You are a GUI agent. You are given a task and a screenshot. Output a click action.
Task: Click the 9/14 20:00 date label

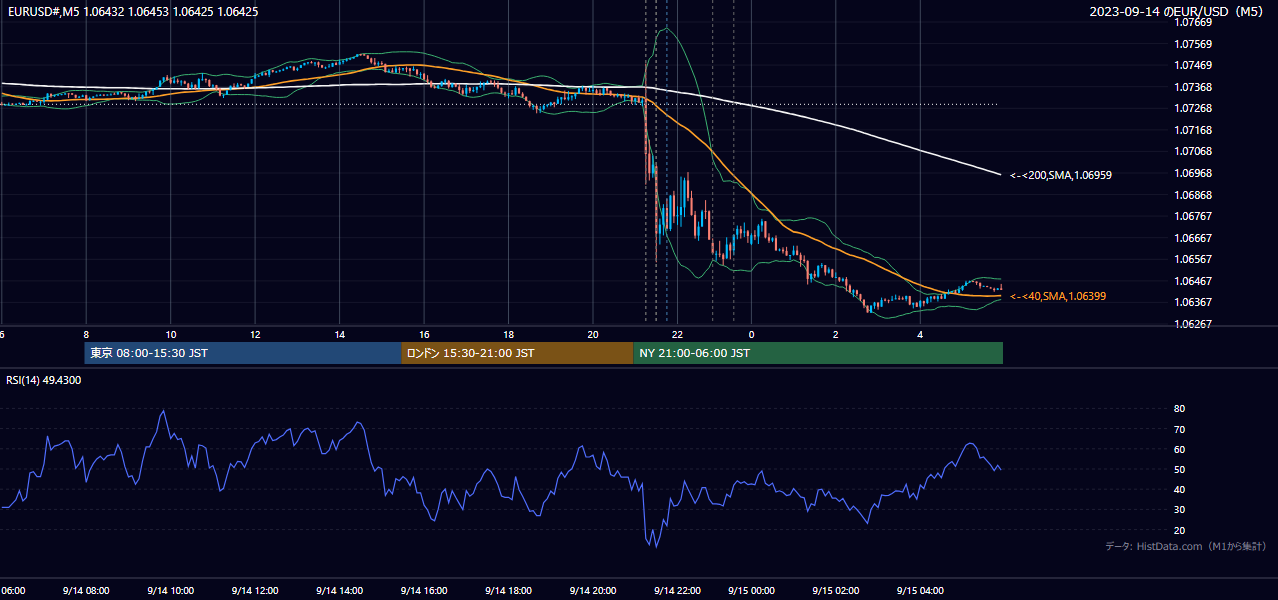[592, 590]
